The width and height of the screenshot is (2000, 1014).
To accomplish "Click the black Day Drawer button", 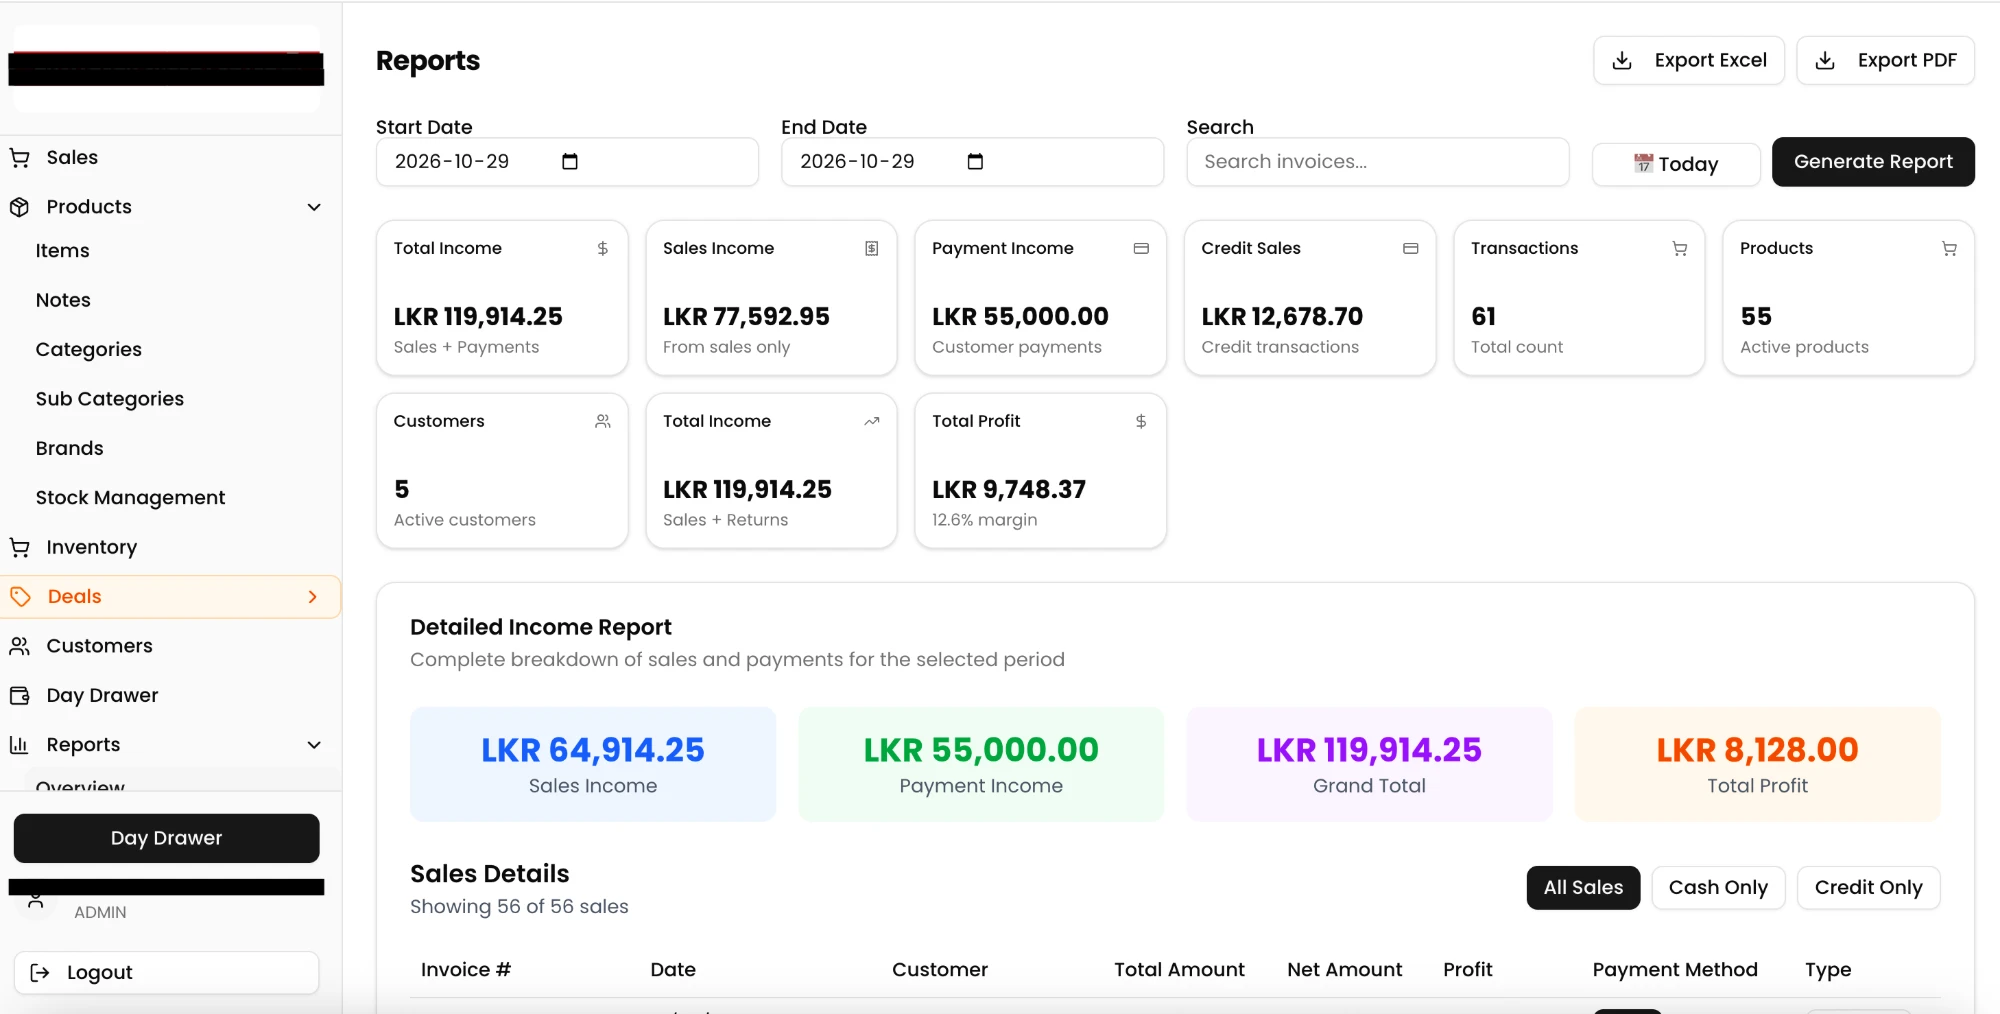I will click(x=166, y=838).
